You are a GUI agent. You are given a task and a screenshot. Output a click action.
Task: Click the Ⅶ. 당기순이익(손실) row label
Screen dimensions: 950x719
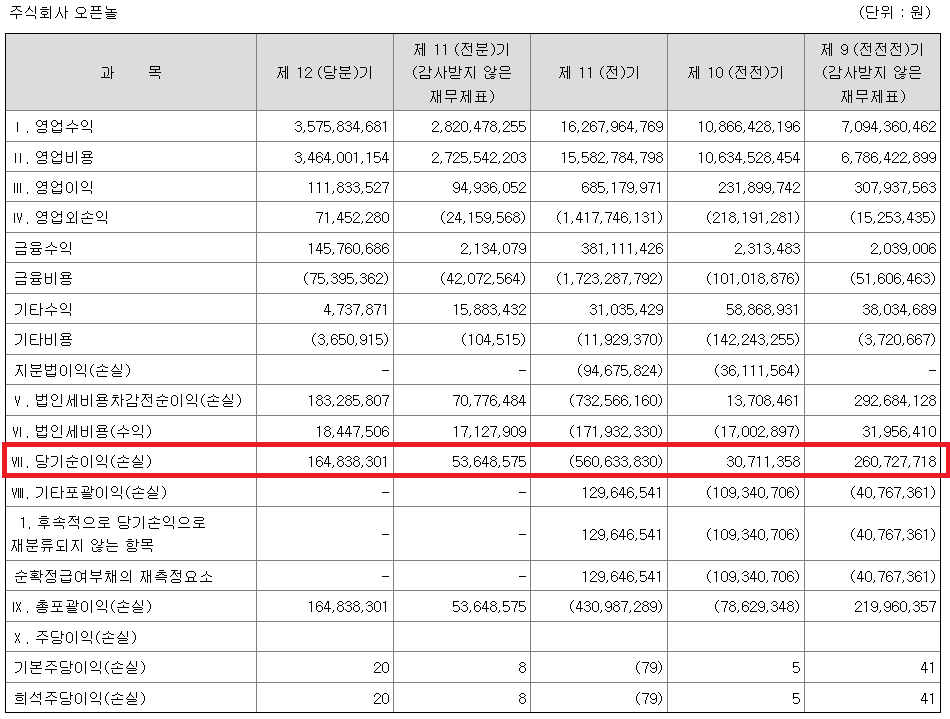82,462
